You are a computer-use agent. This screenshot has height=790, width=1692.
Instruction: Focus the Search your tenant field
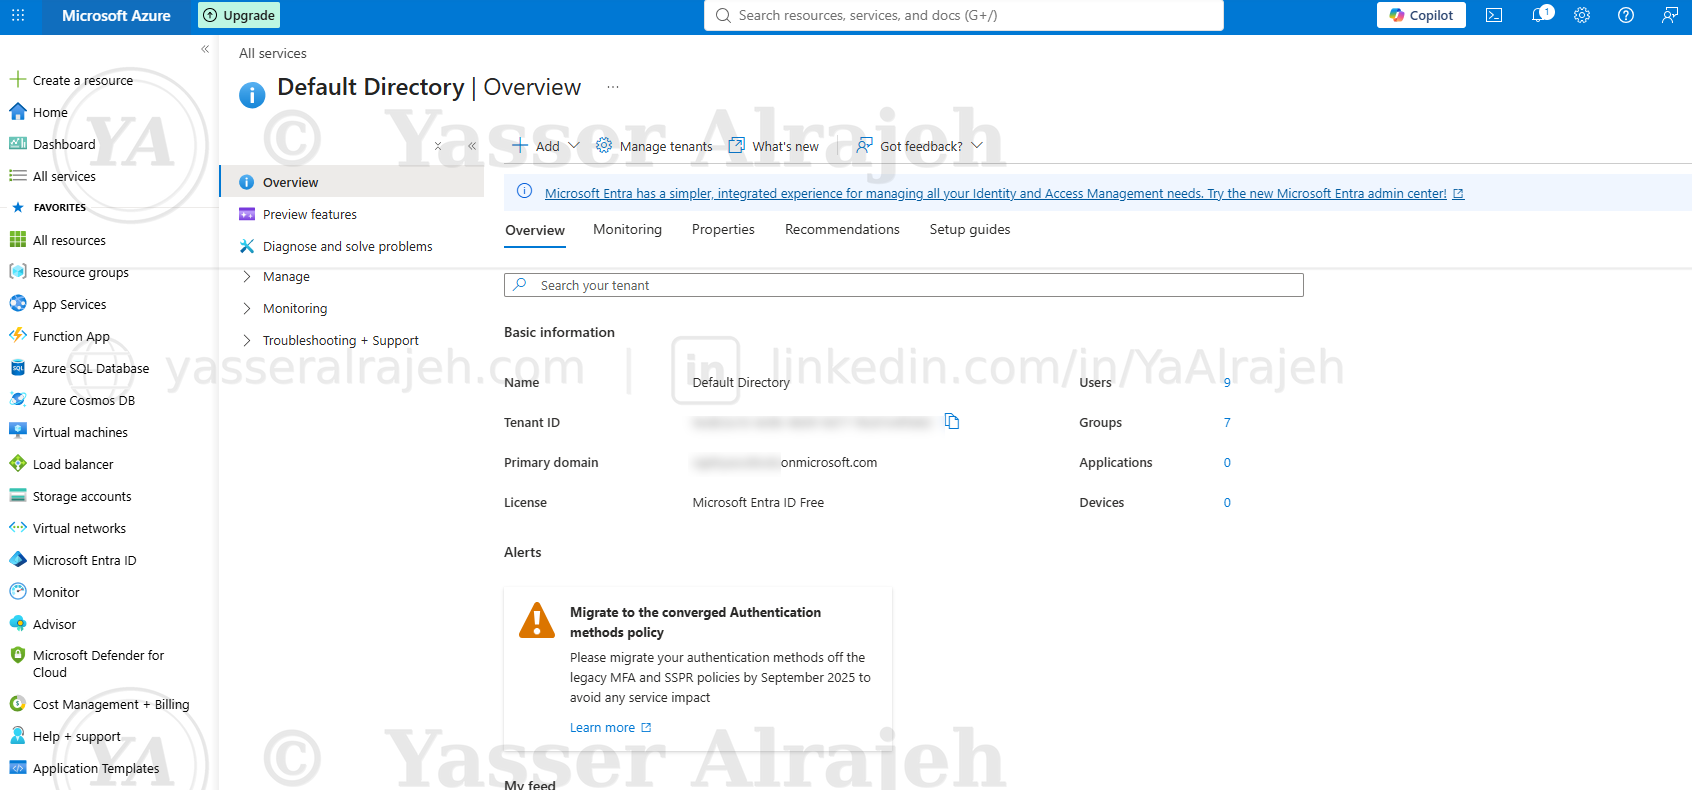point(904,285)
